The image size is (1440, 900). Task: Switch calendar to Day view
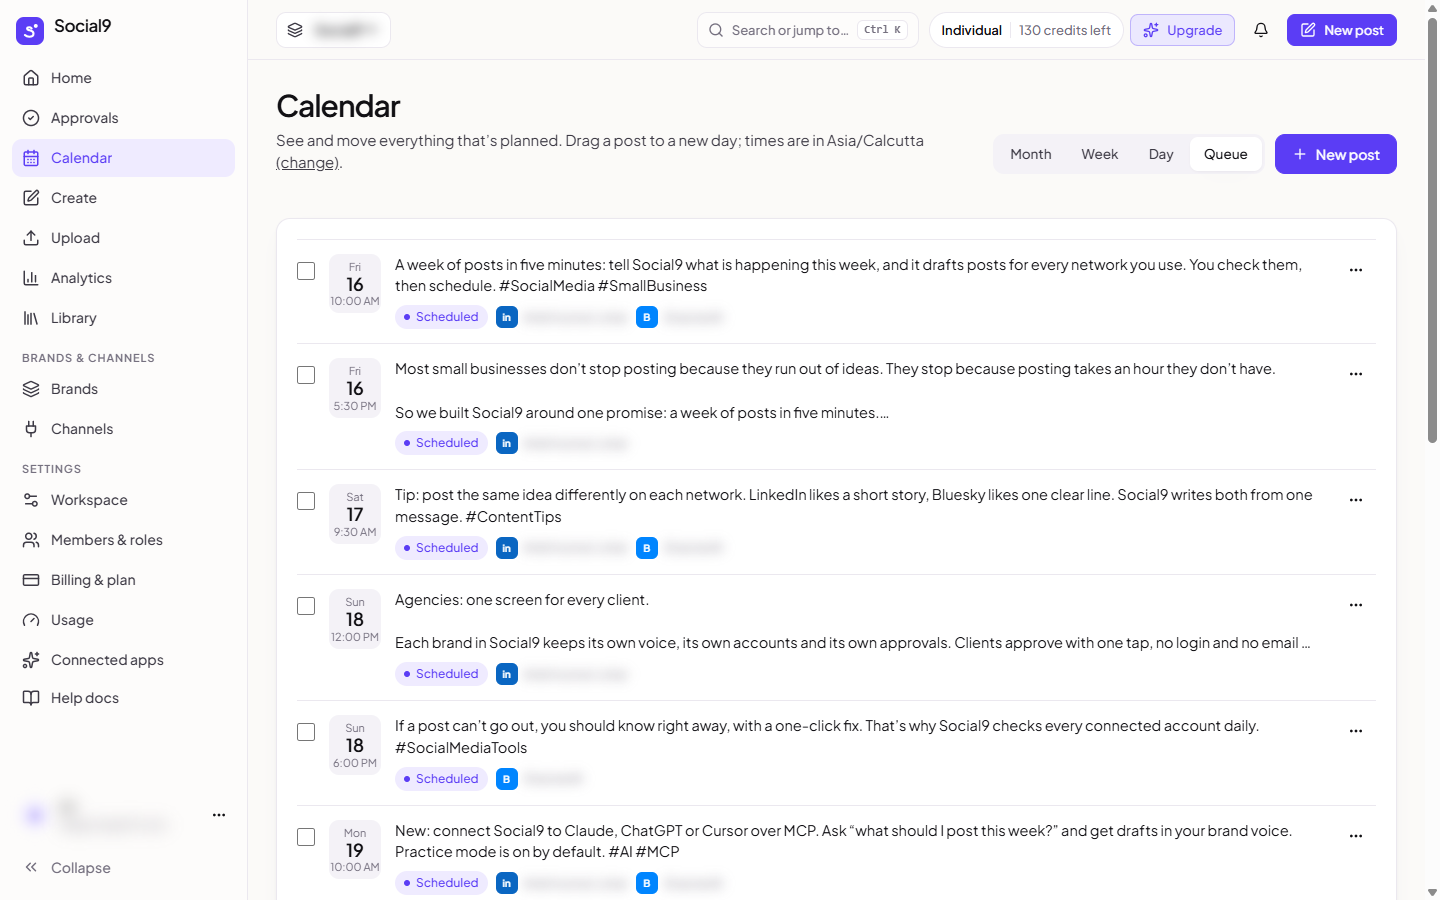pos(1161,154)
